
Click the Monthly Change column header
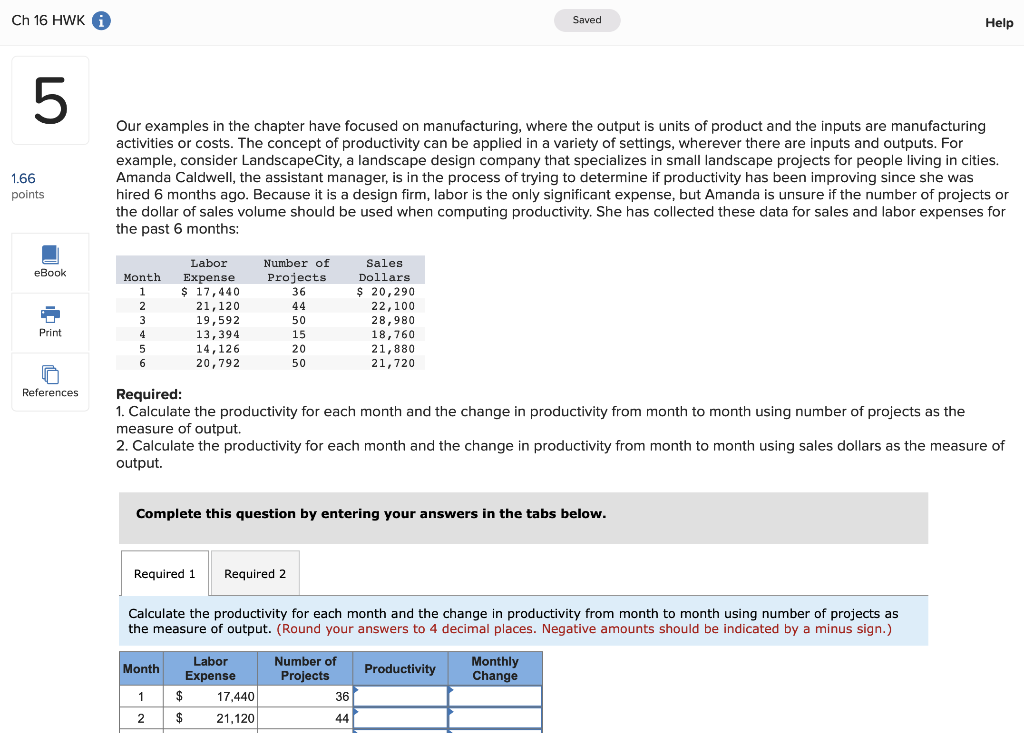[x=494, y=668]
